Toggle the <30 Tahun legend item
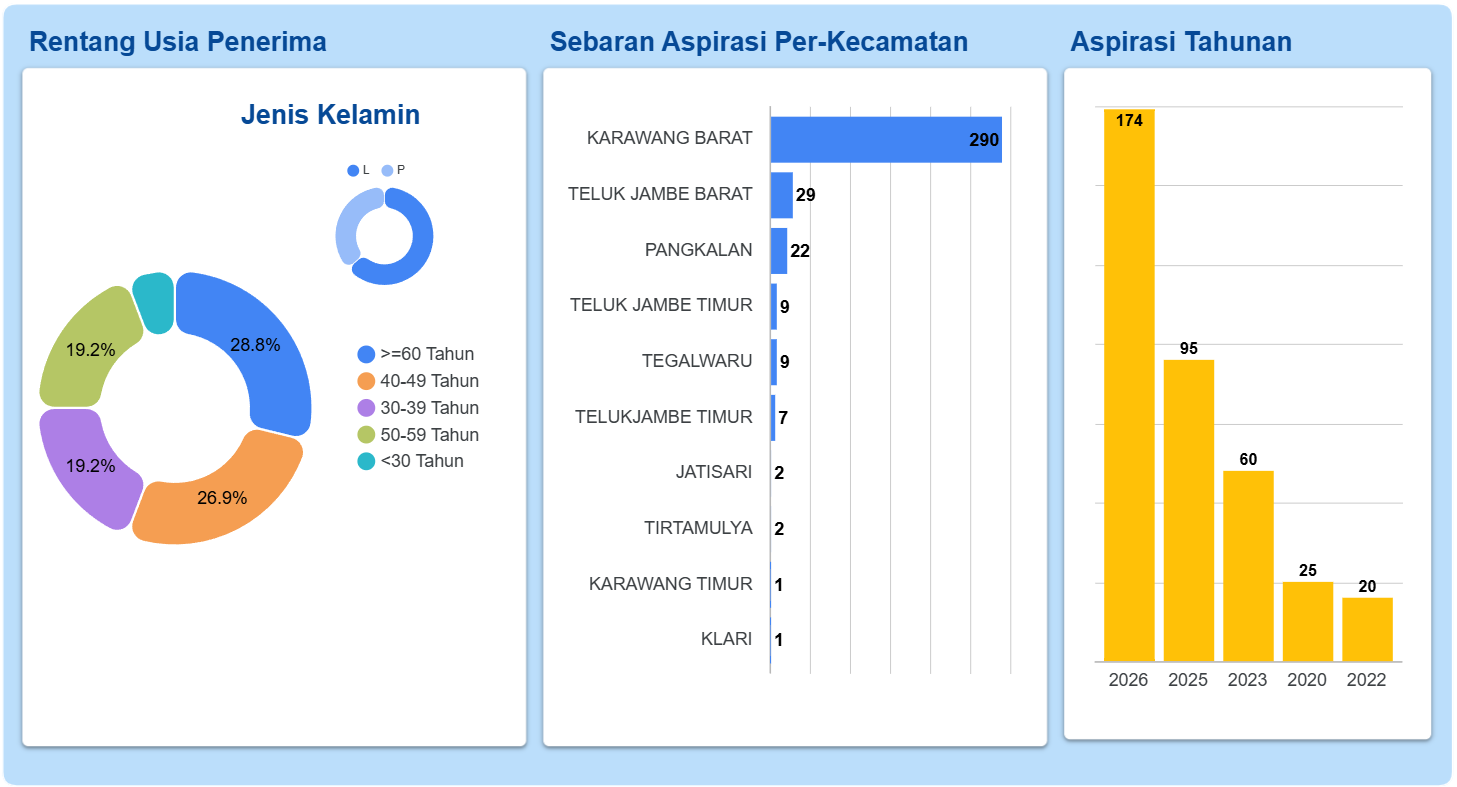 pyautogui.click(x=410, y=461)
